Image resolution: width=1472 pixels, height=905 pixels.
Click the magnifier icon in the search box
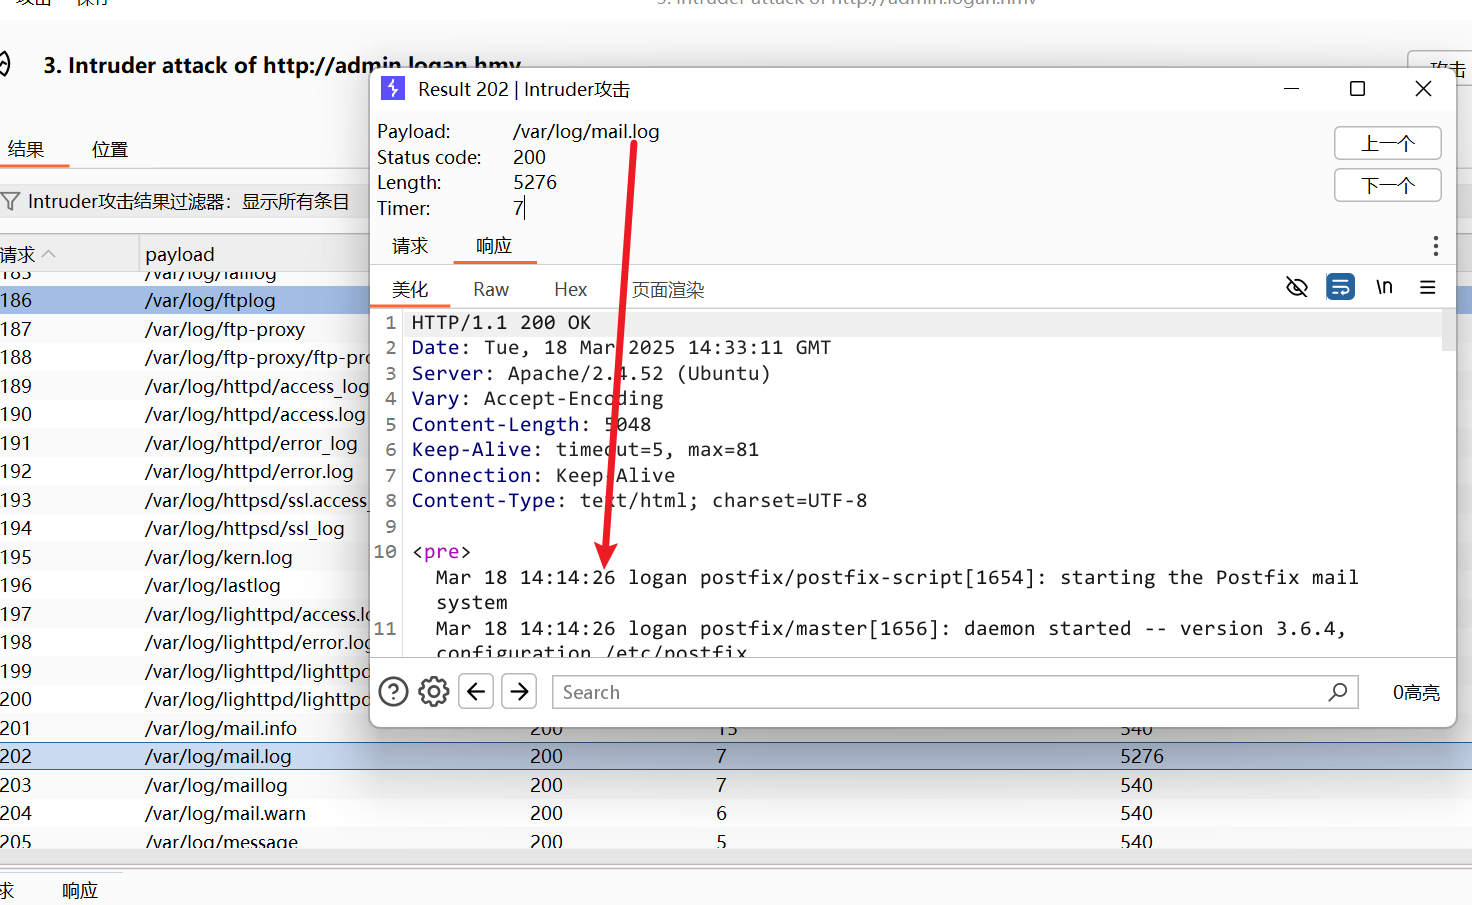[1338, 692]
